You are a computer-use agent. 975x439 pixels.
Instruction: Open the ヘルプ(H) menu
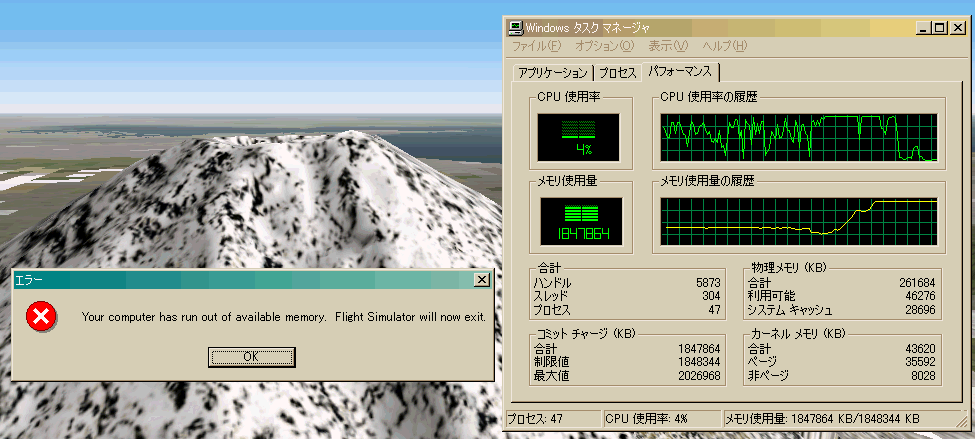725,46
